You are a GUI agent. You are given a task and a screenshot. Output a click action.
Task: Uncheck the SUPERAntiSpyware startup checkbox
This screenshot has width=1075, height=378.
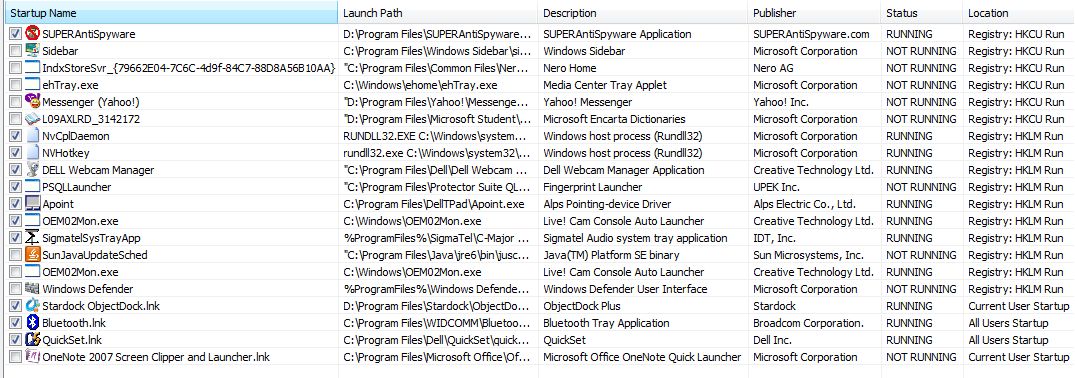click(x=15, y=34)
